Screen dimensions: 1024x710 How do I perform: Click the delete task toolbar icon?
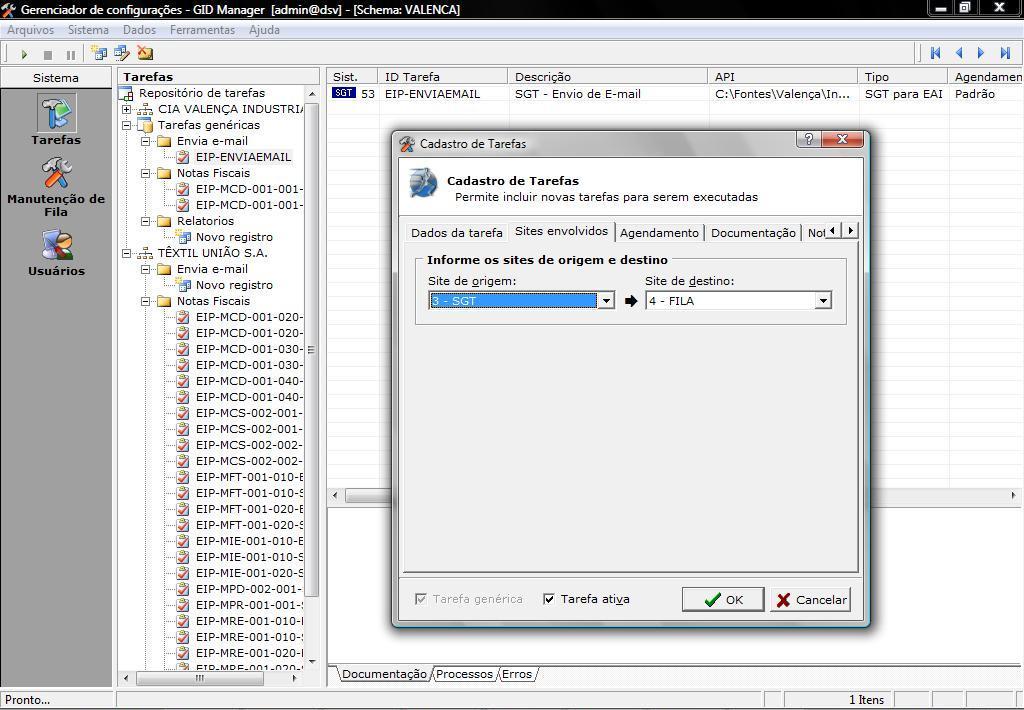(x=145, y=53)
